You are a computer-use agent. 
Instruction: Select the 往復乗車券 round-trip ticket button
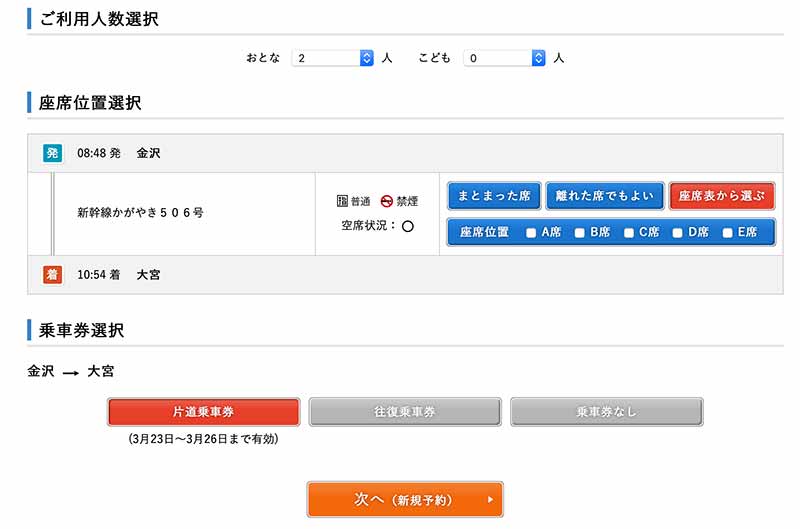click(405, 412)
